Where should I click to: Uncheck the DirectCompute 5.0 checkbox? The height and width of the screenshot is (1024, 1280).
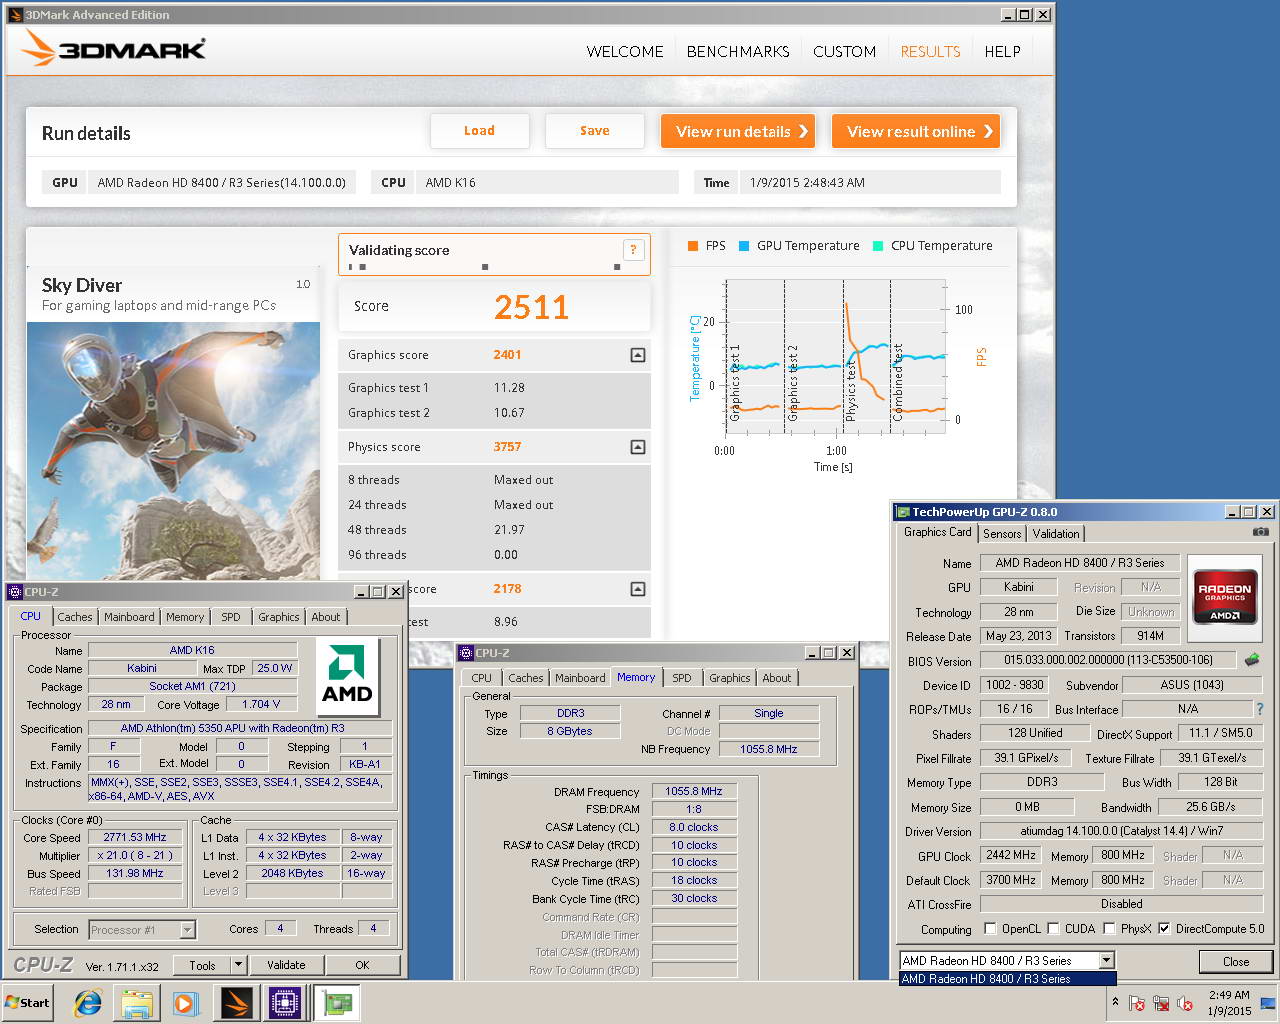[1164, 929]
